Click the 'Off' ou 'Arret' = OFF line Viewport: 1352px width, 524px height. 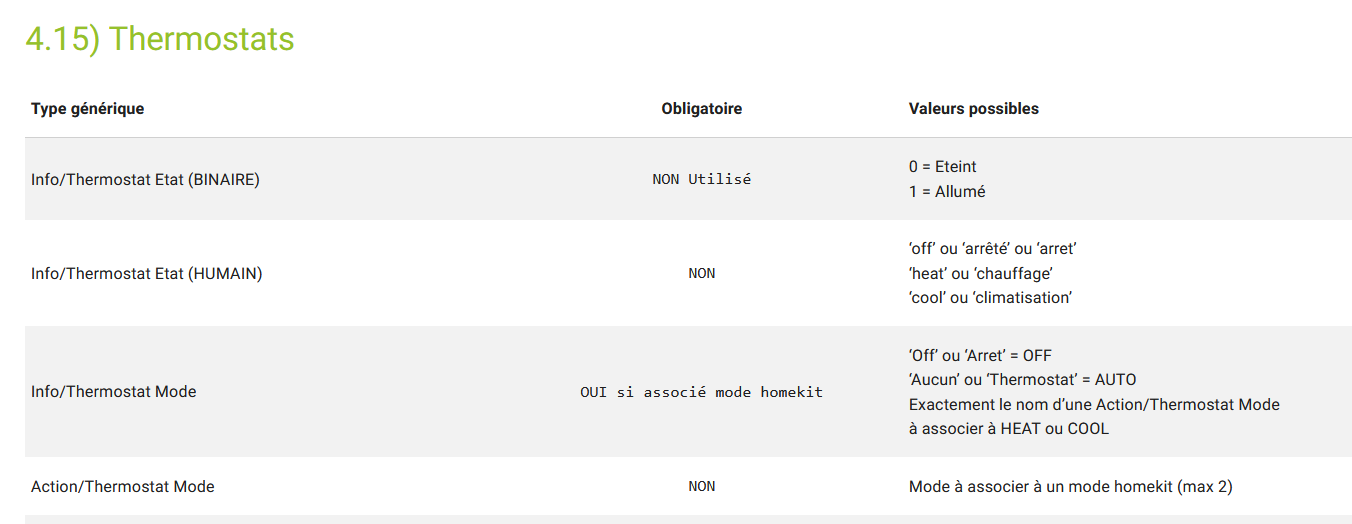(x=980, y=356)
